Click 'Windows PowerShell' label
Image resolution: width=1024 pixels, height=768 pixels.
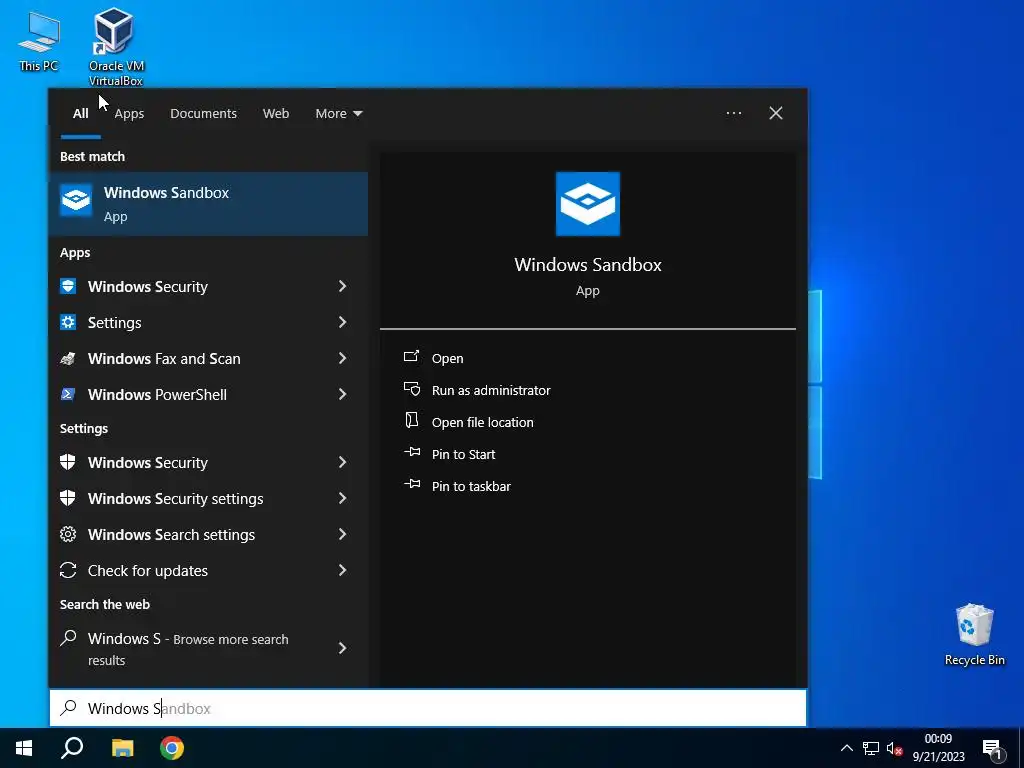(157, 394)
